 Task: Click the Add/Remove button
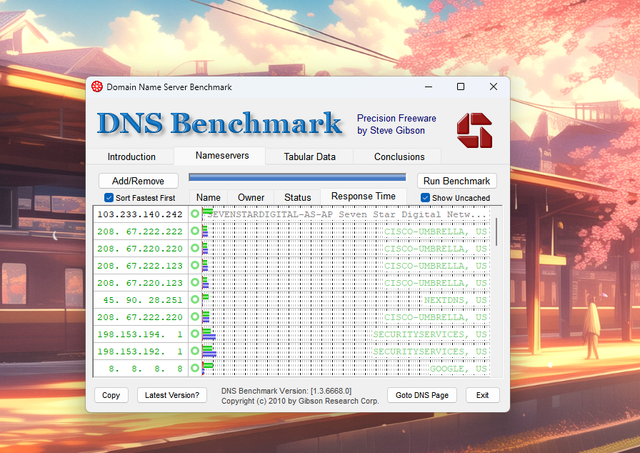click(138, 181)
